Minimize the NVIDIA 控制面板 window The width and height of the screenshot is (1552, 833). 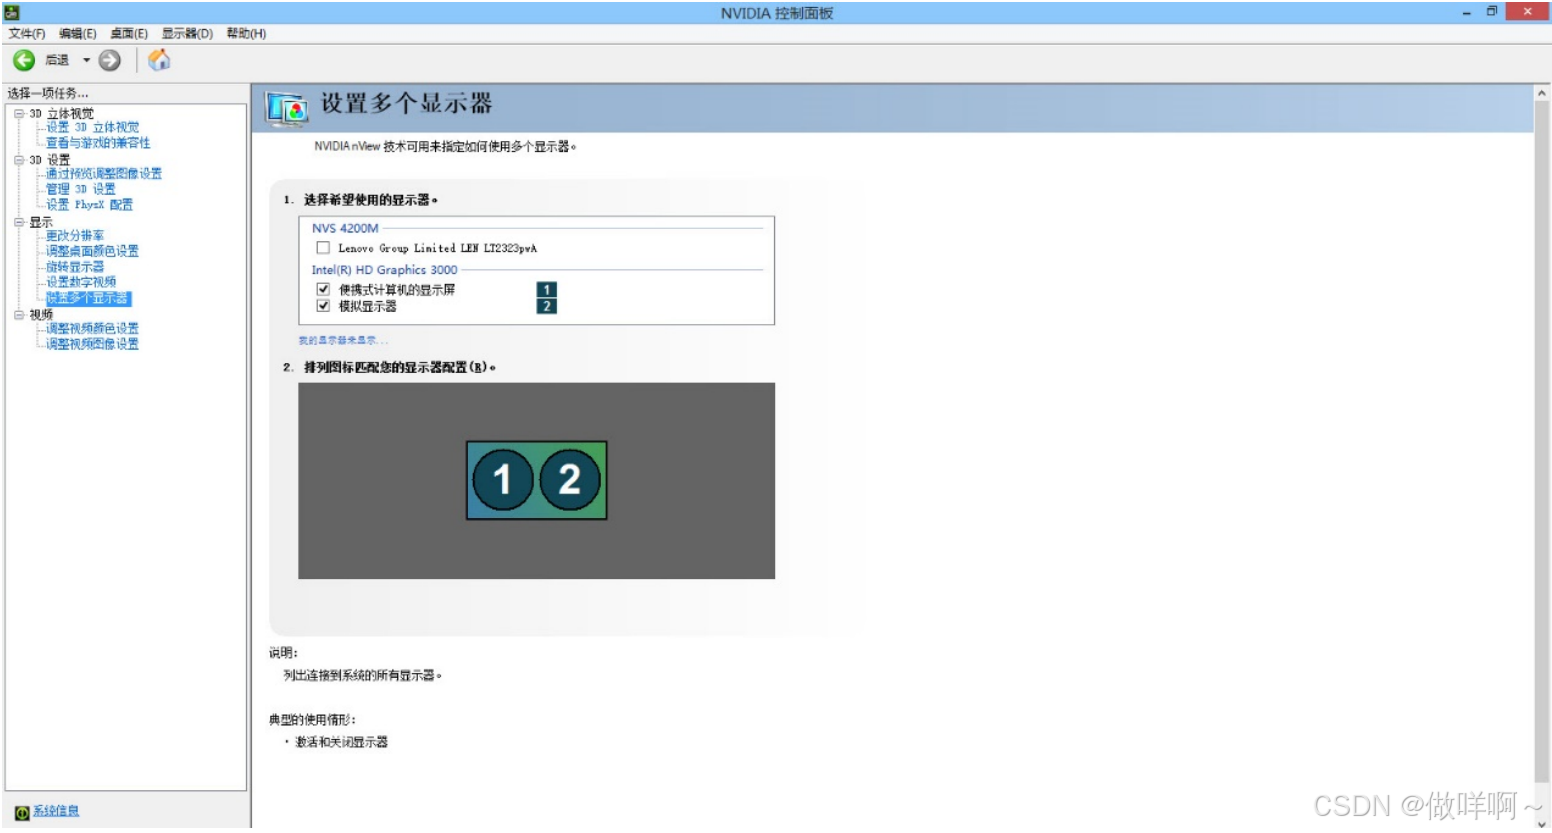(x=1467, y=12)
